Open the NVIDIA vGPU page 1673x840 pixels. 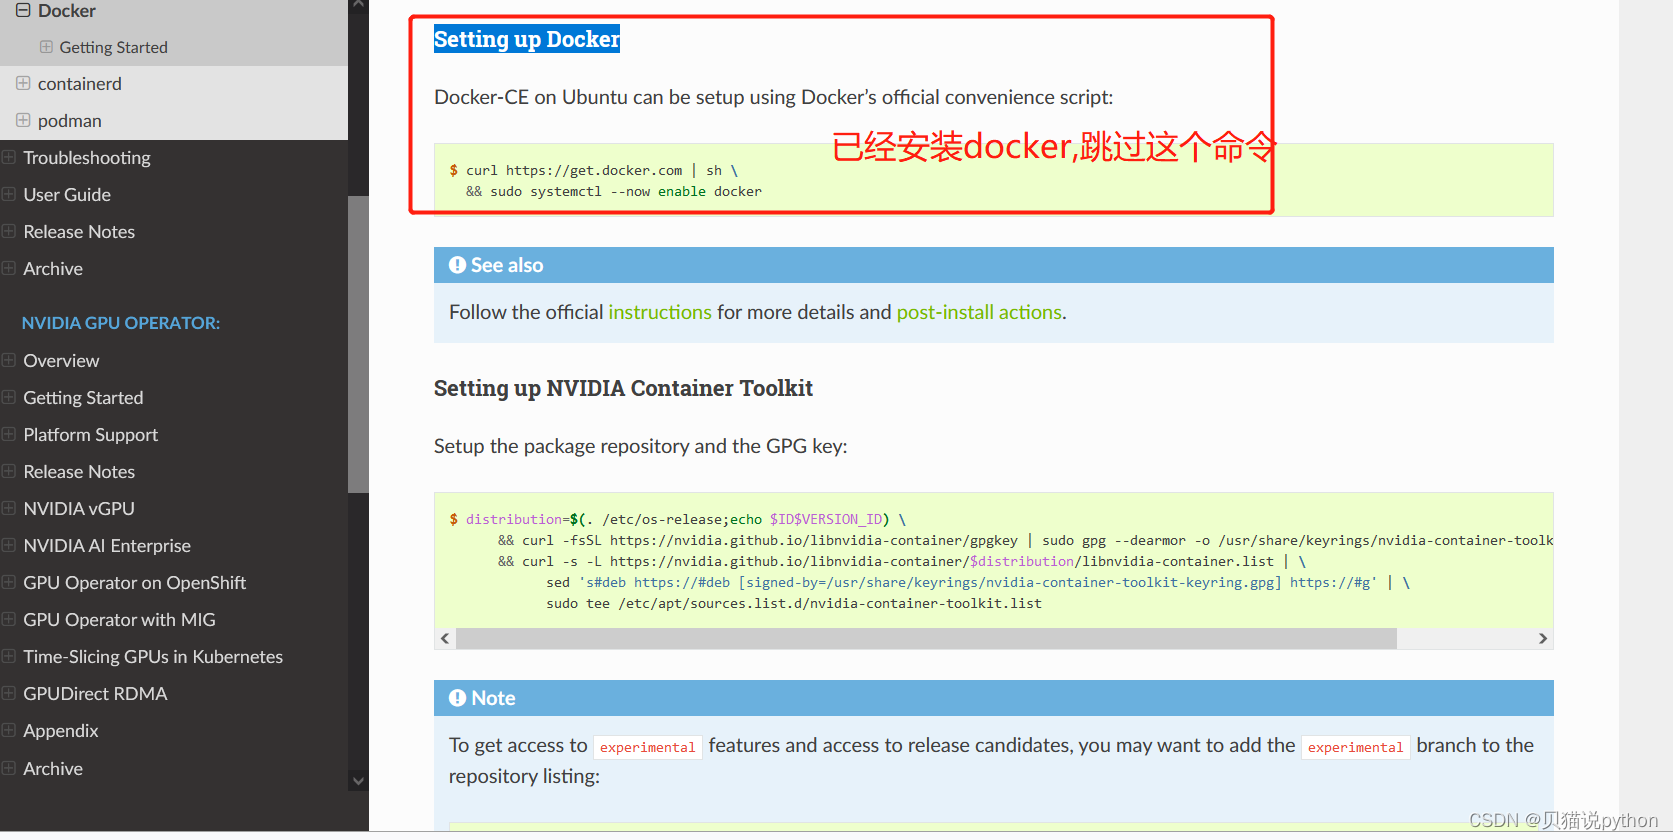pyautogui.click(x=79, y=509)
